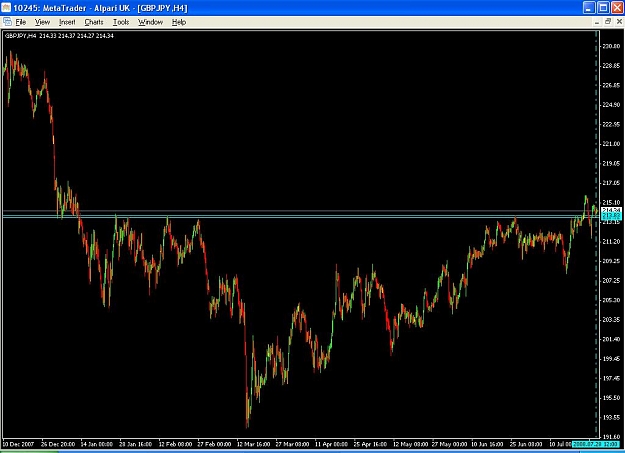Click the white current price tag 214.34
Screen dimensions: 625x453
tap(611, 210)
